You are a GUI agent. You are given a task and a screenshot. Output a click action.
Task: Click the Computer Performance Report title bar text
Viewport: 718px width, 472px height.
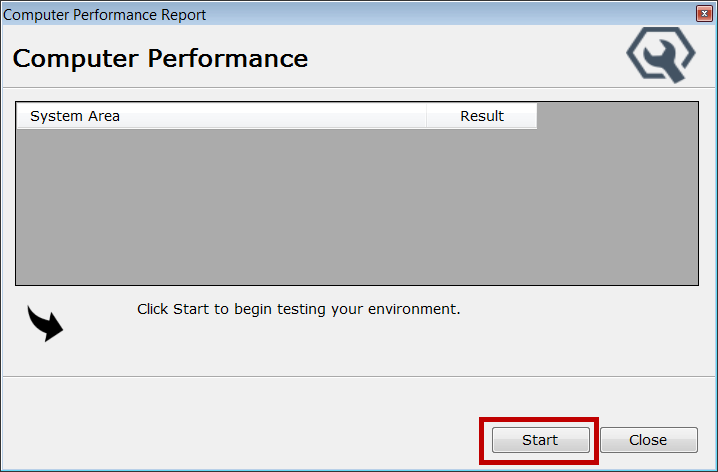105,15
